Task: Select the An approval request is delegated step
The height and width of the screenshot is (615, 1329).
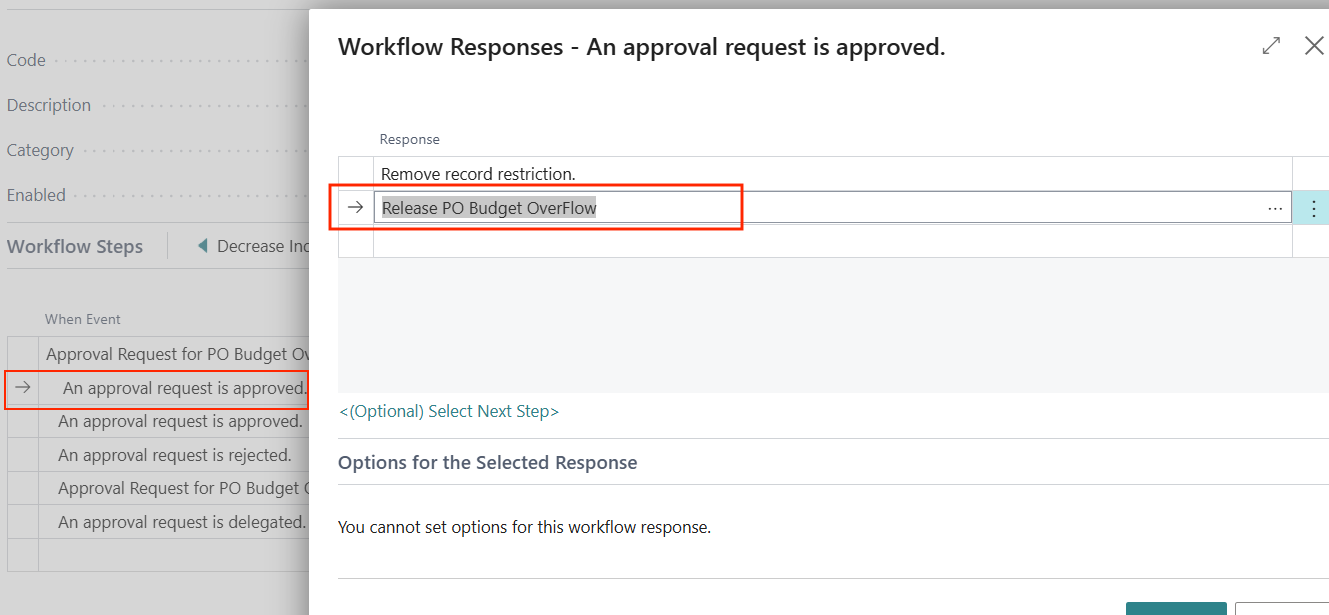Action: point(181,522)
